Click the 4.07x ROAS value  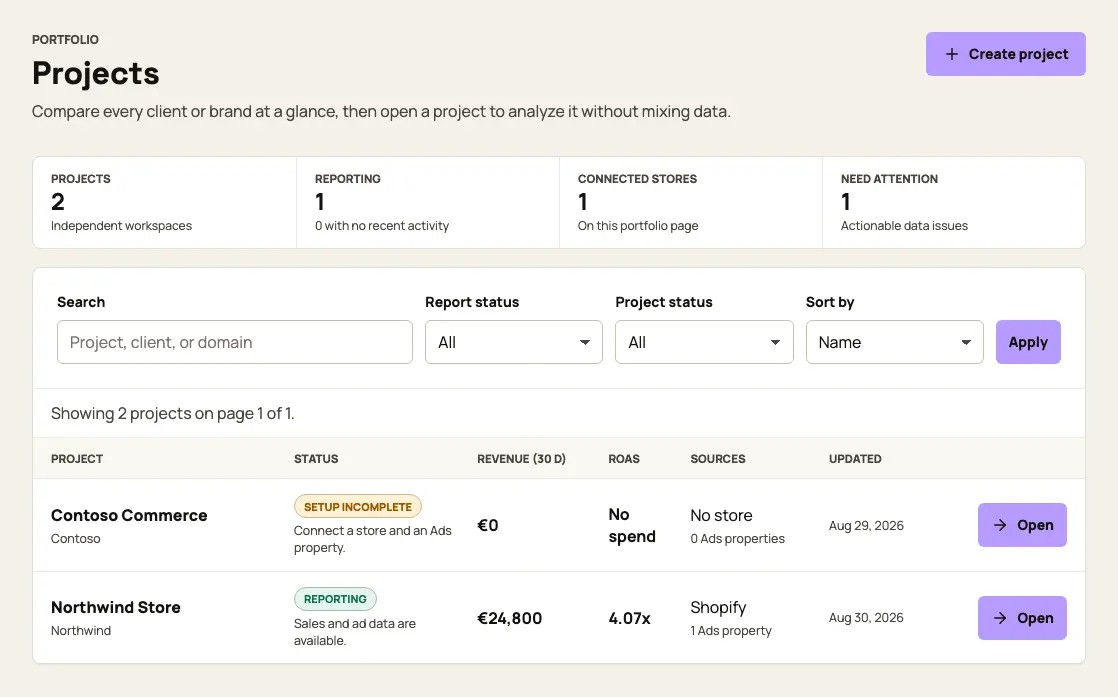click(x=630, y=618)
